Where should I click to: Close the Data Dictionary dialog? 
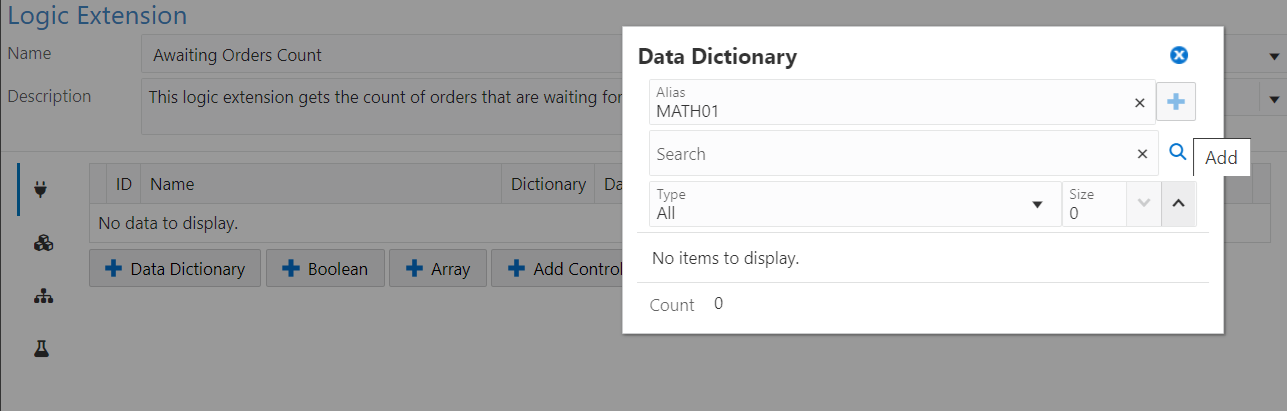tap(1179, 56)
